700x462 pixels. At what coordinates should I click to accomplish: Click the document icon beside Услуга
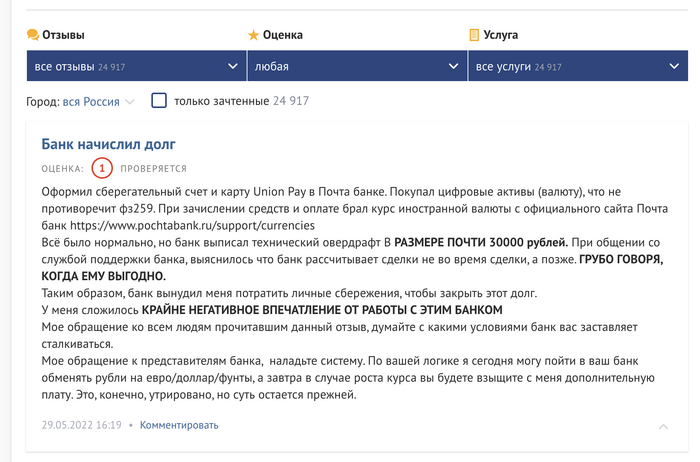tap(475, 35)
